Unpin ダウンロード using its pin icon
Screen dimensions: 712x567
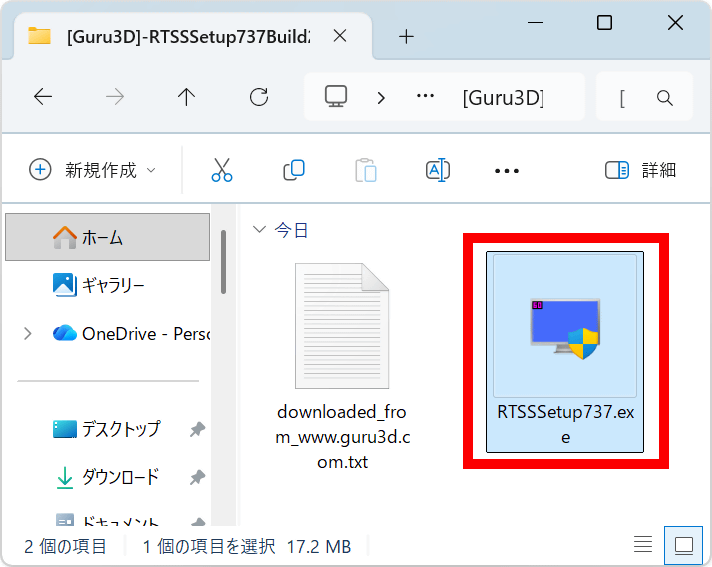pos(198,477)
